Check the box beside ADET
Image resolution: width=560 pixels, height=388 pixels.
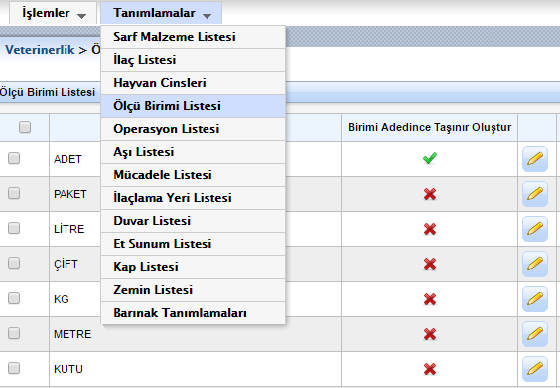tap(14, 158)
